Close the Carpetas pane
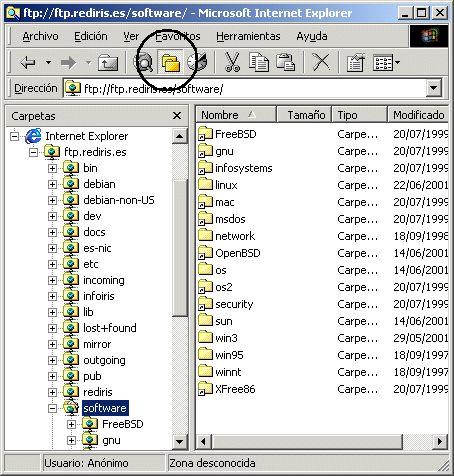 pyautogui.click(x=177, y=116)
